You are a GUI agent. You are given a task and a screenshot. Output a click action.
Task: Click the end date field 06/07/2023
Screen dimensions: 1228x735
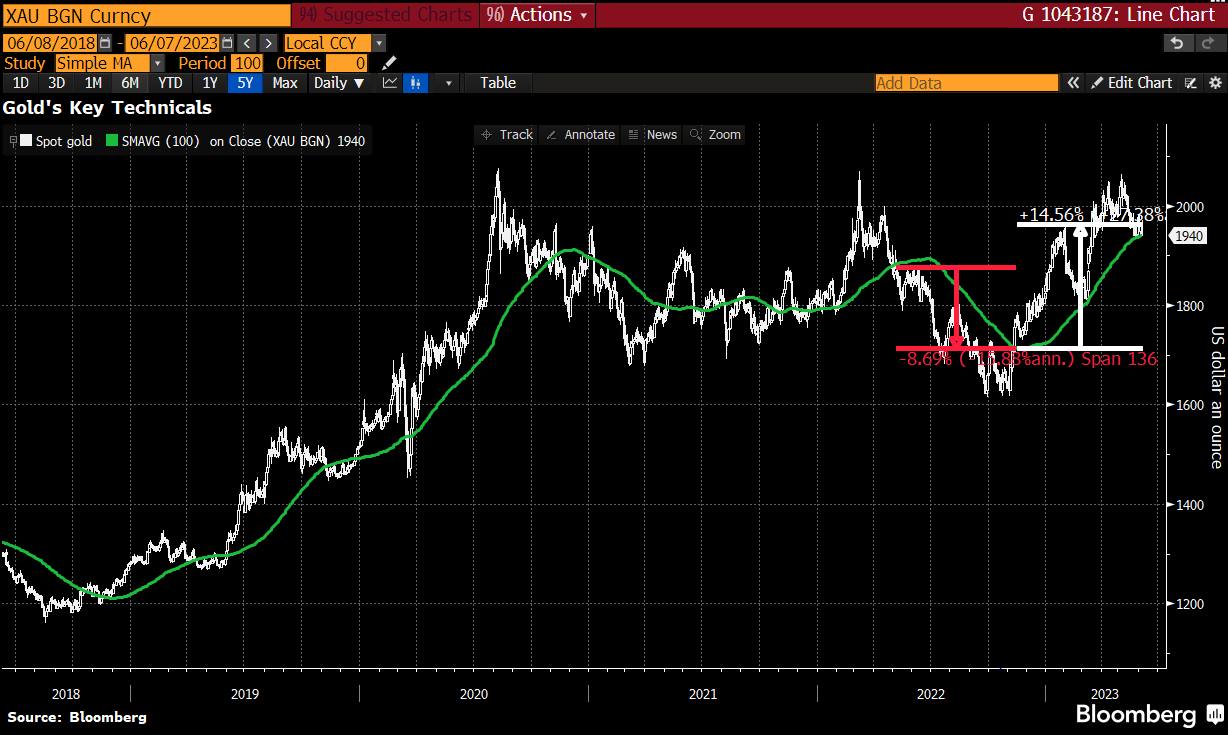point(172,43)
